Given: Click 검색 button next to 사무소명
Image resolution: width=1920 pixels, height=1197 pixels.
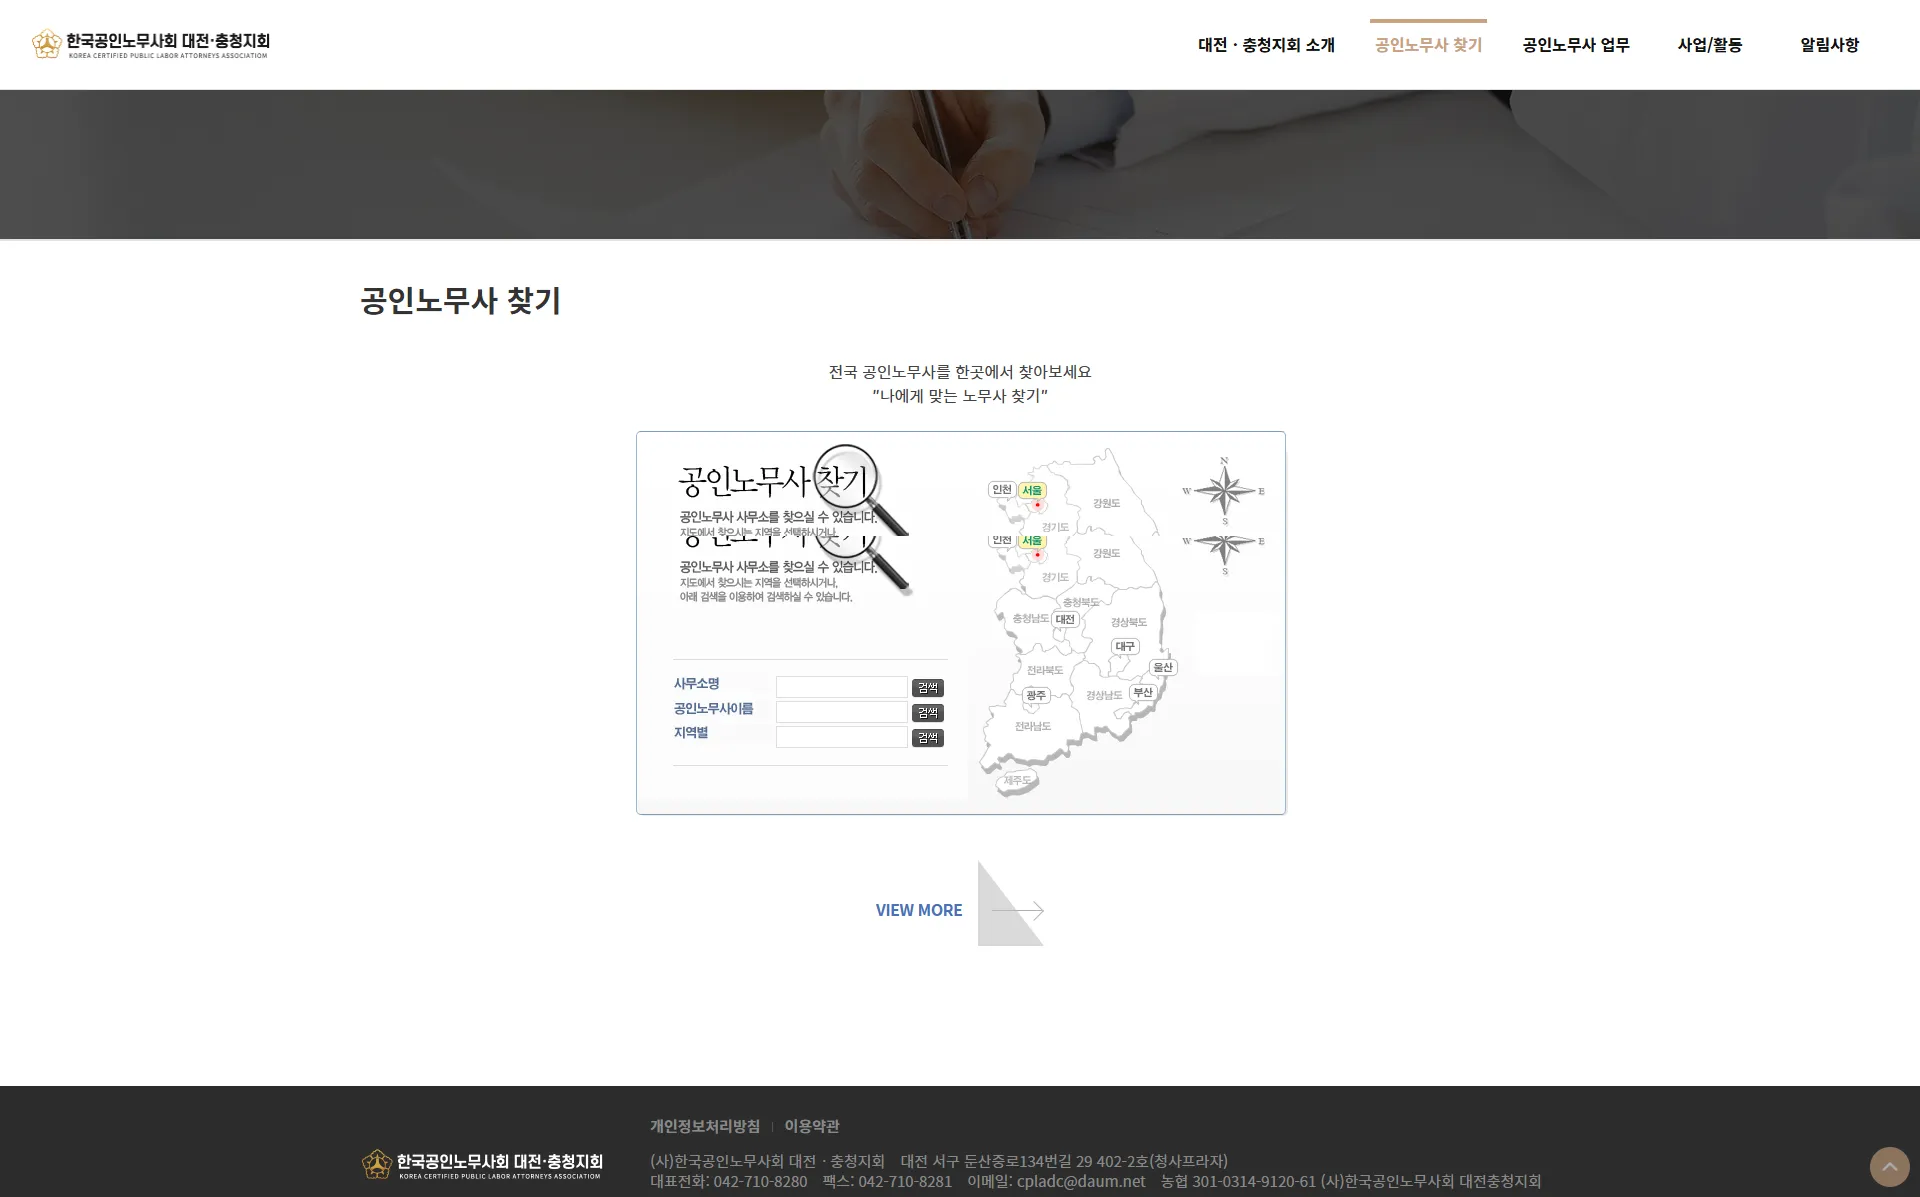Looking at the screenshot, I should tap(928, 688).
